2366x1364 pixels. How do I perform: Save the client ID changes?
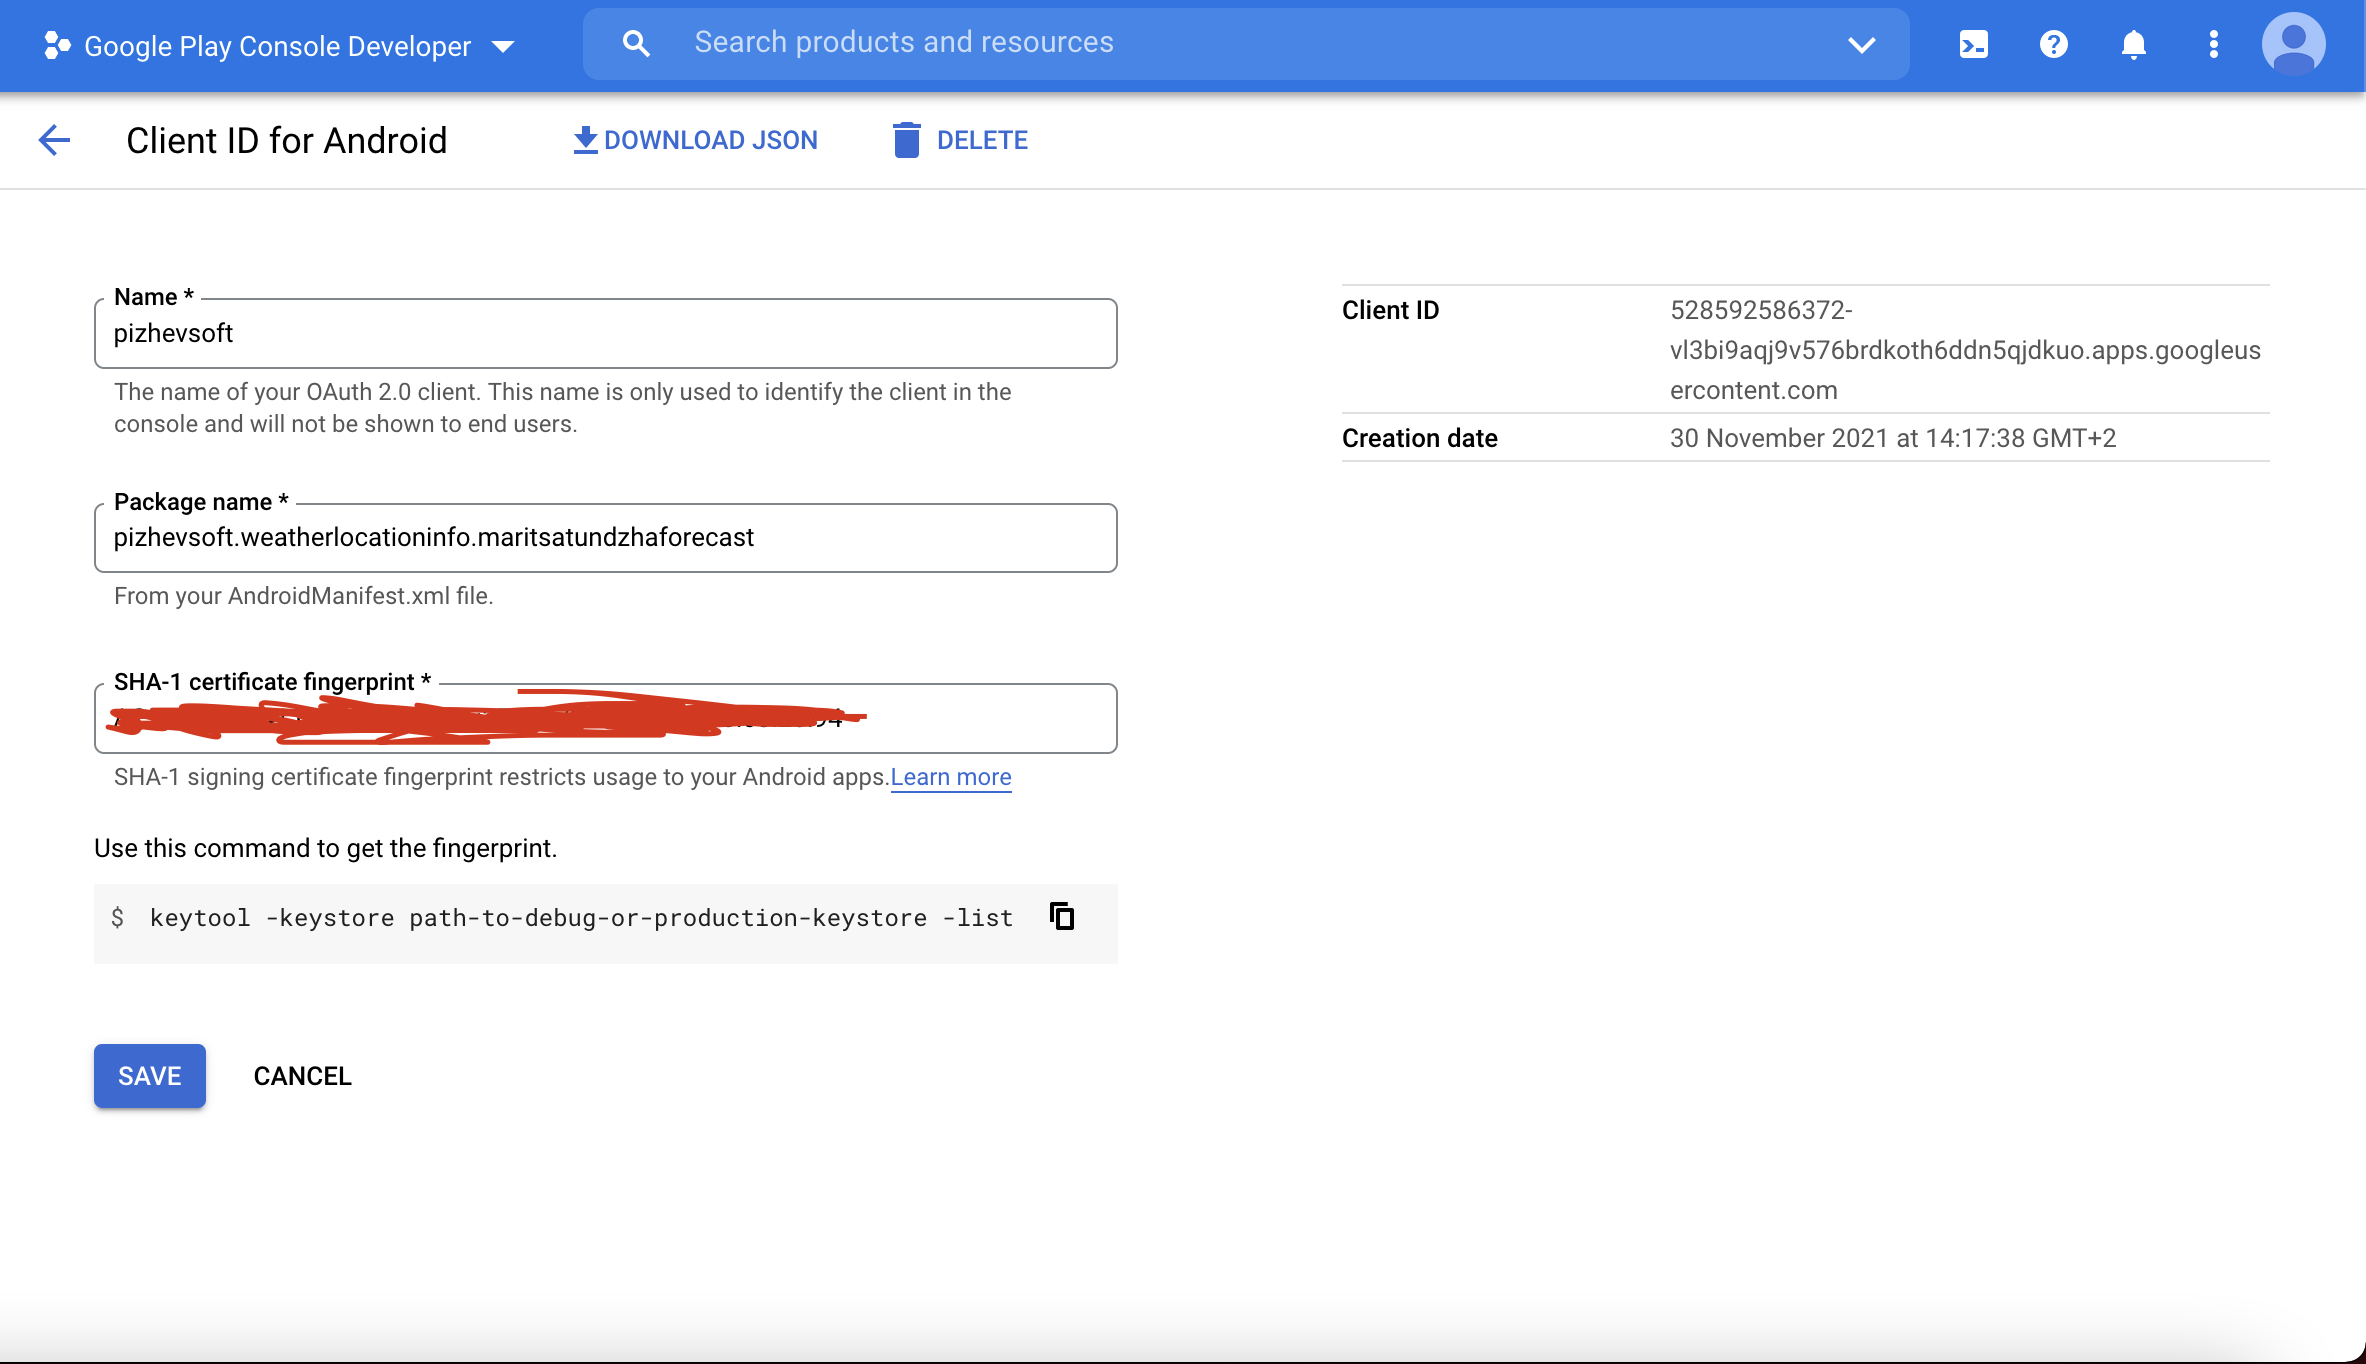(x=150, y=1076)
